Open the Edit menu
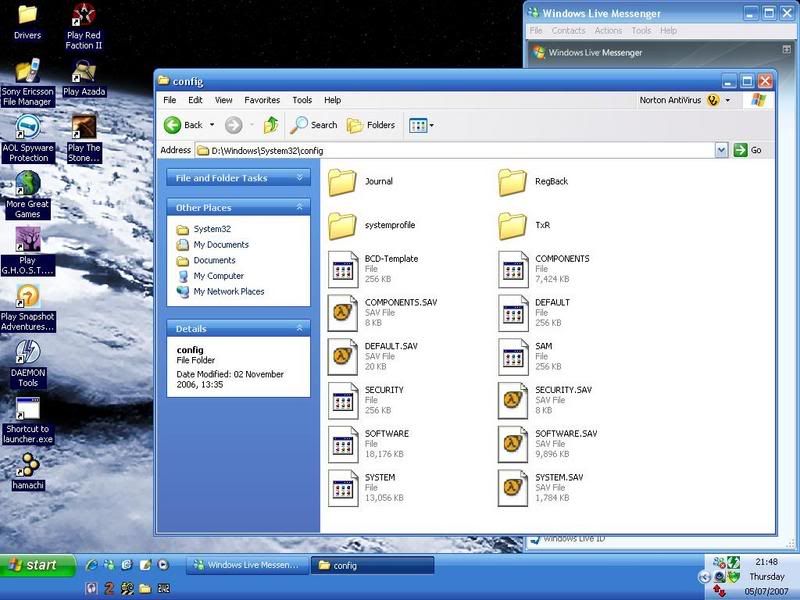This screenshot has height=600, width=800. 195,100
